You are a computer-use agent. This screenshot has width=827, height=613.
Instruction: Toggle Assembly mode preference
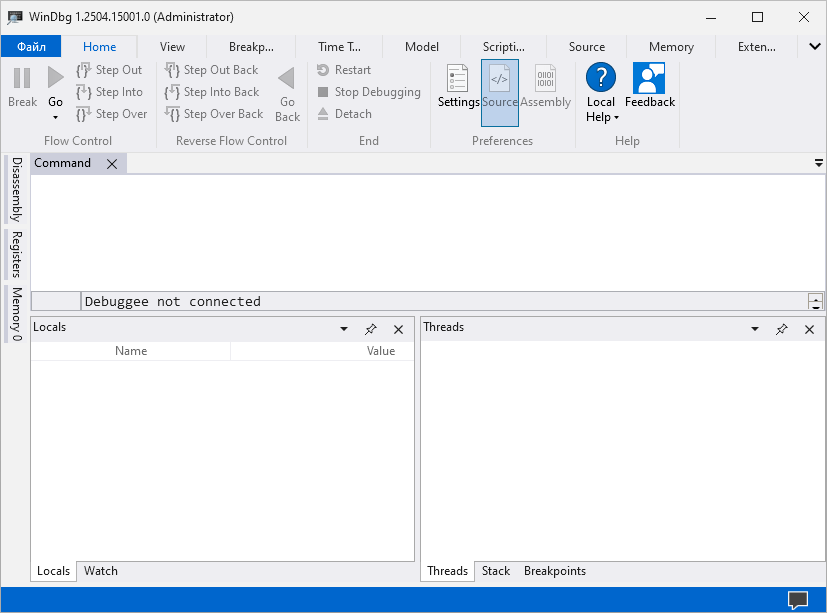[x=545, y=87]
